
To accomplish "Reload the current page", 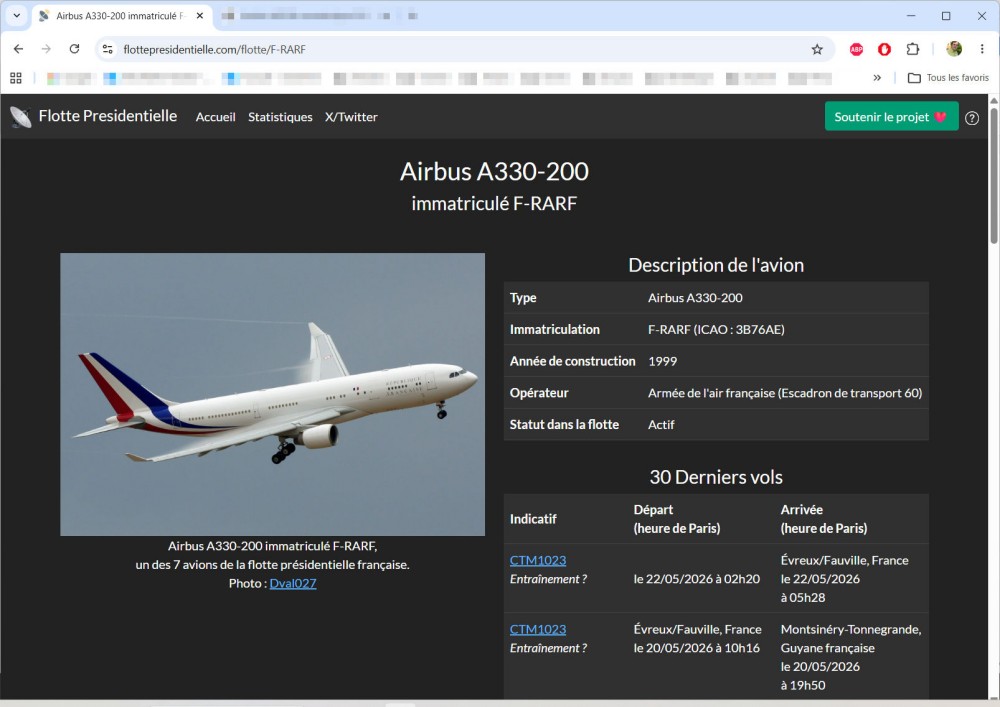I will (75, 49).
